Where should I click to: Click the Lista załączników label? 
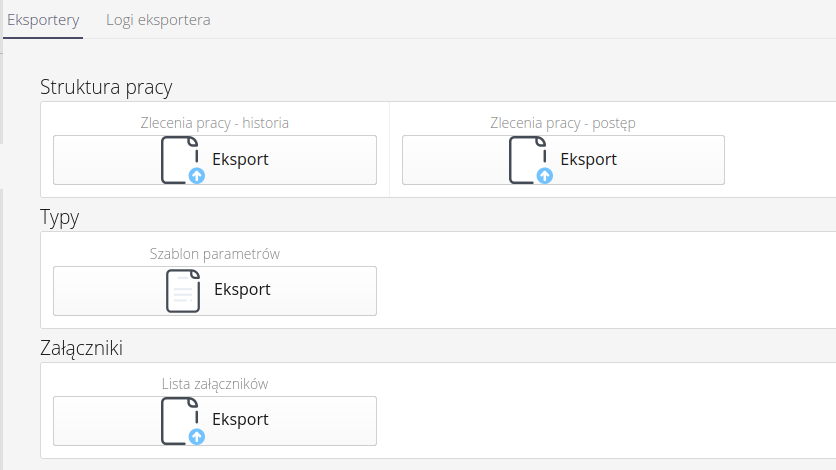click(x=214, y=384)
